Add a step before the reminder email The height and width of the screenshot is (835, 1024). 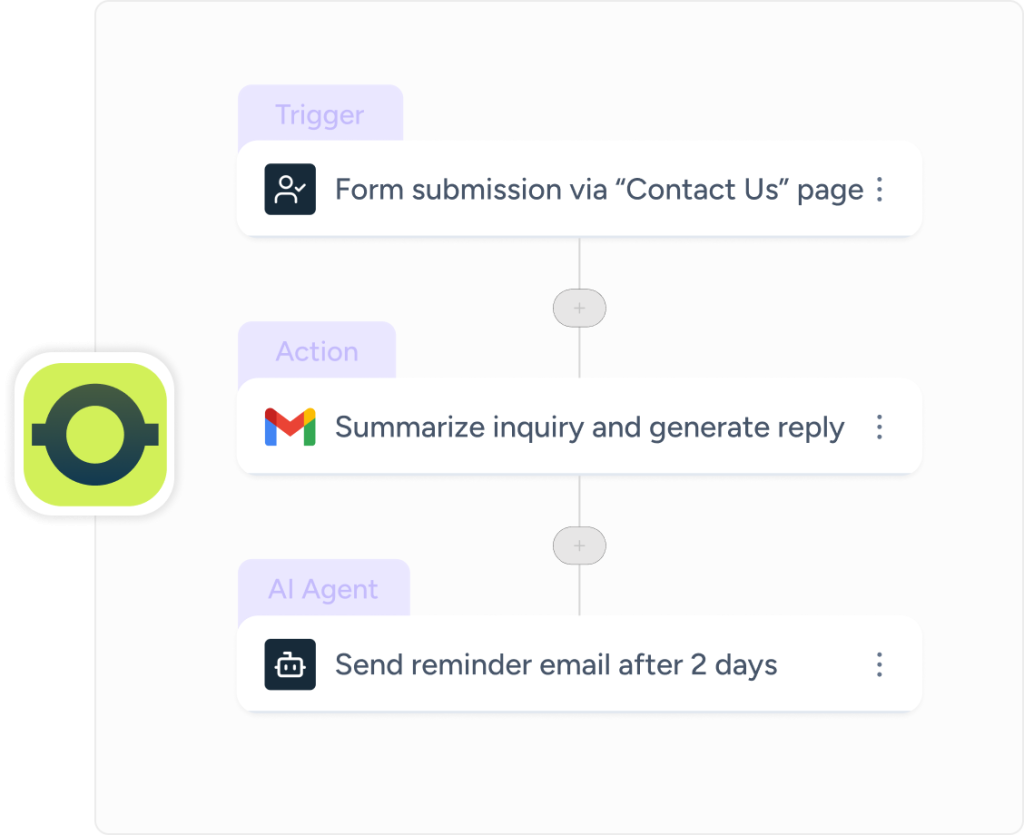tap(578, 545)
